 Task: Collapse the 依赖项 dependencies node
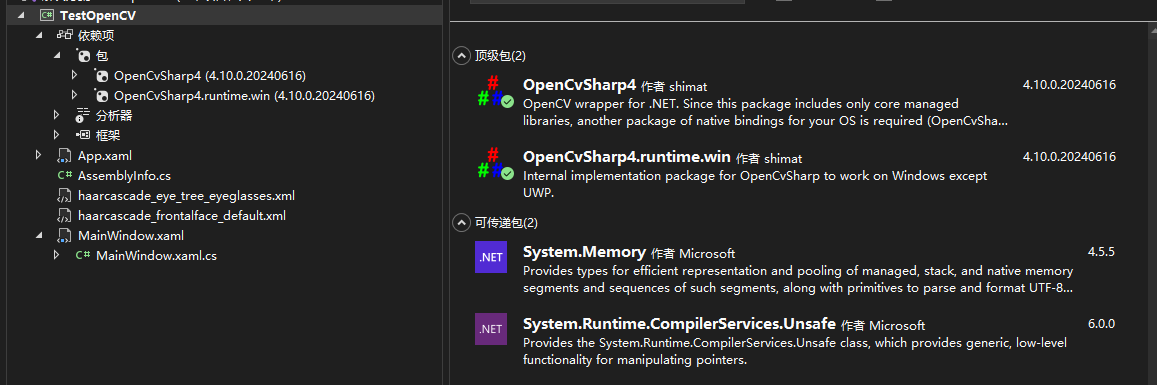coord(38,35)
